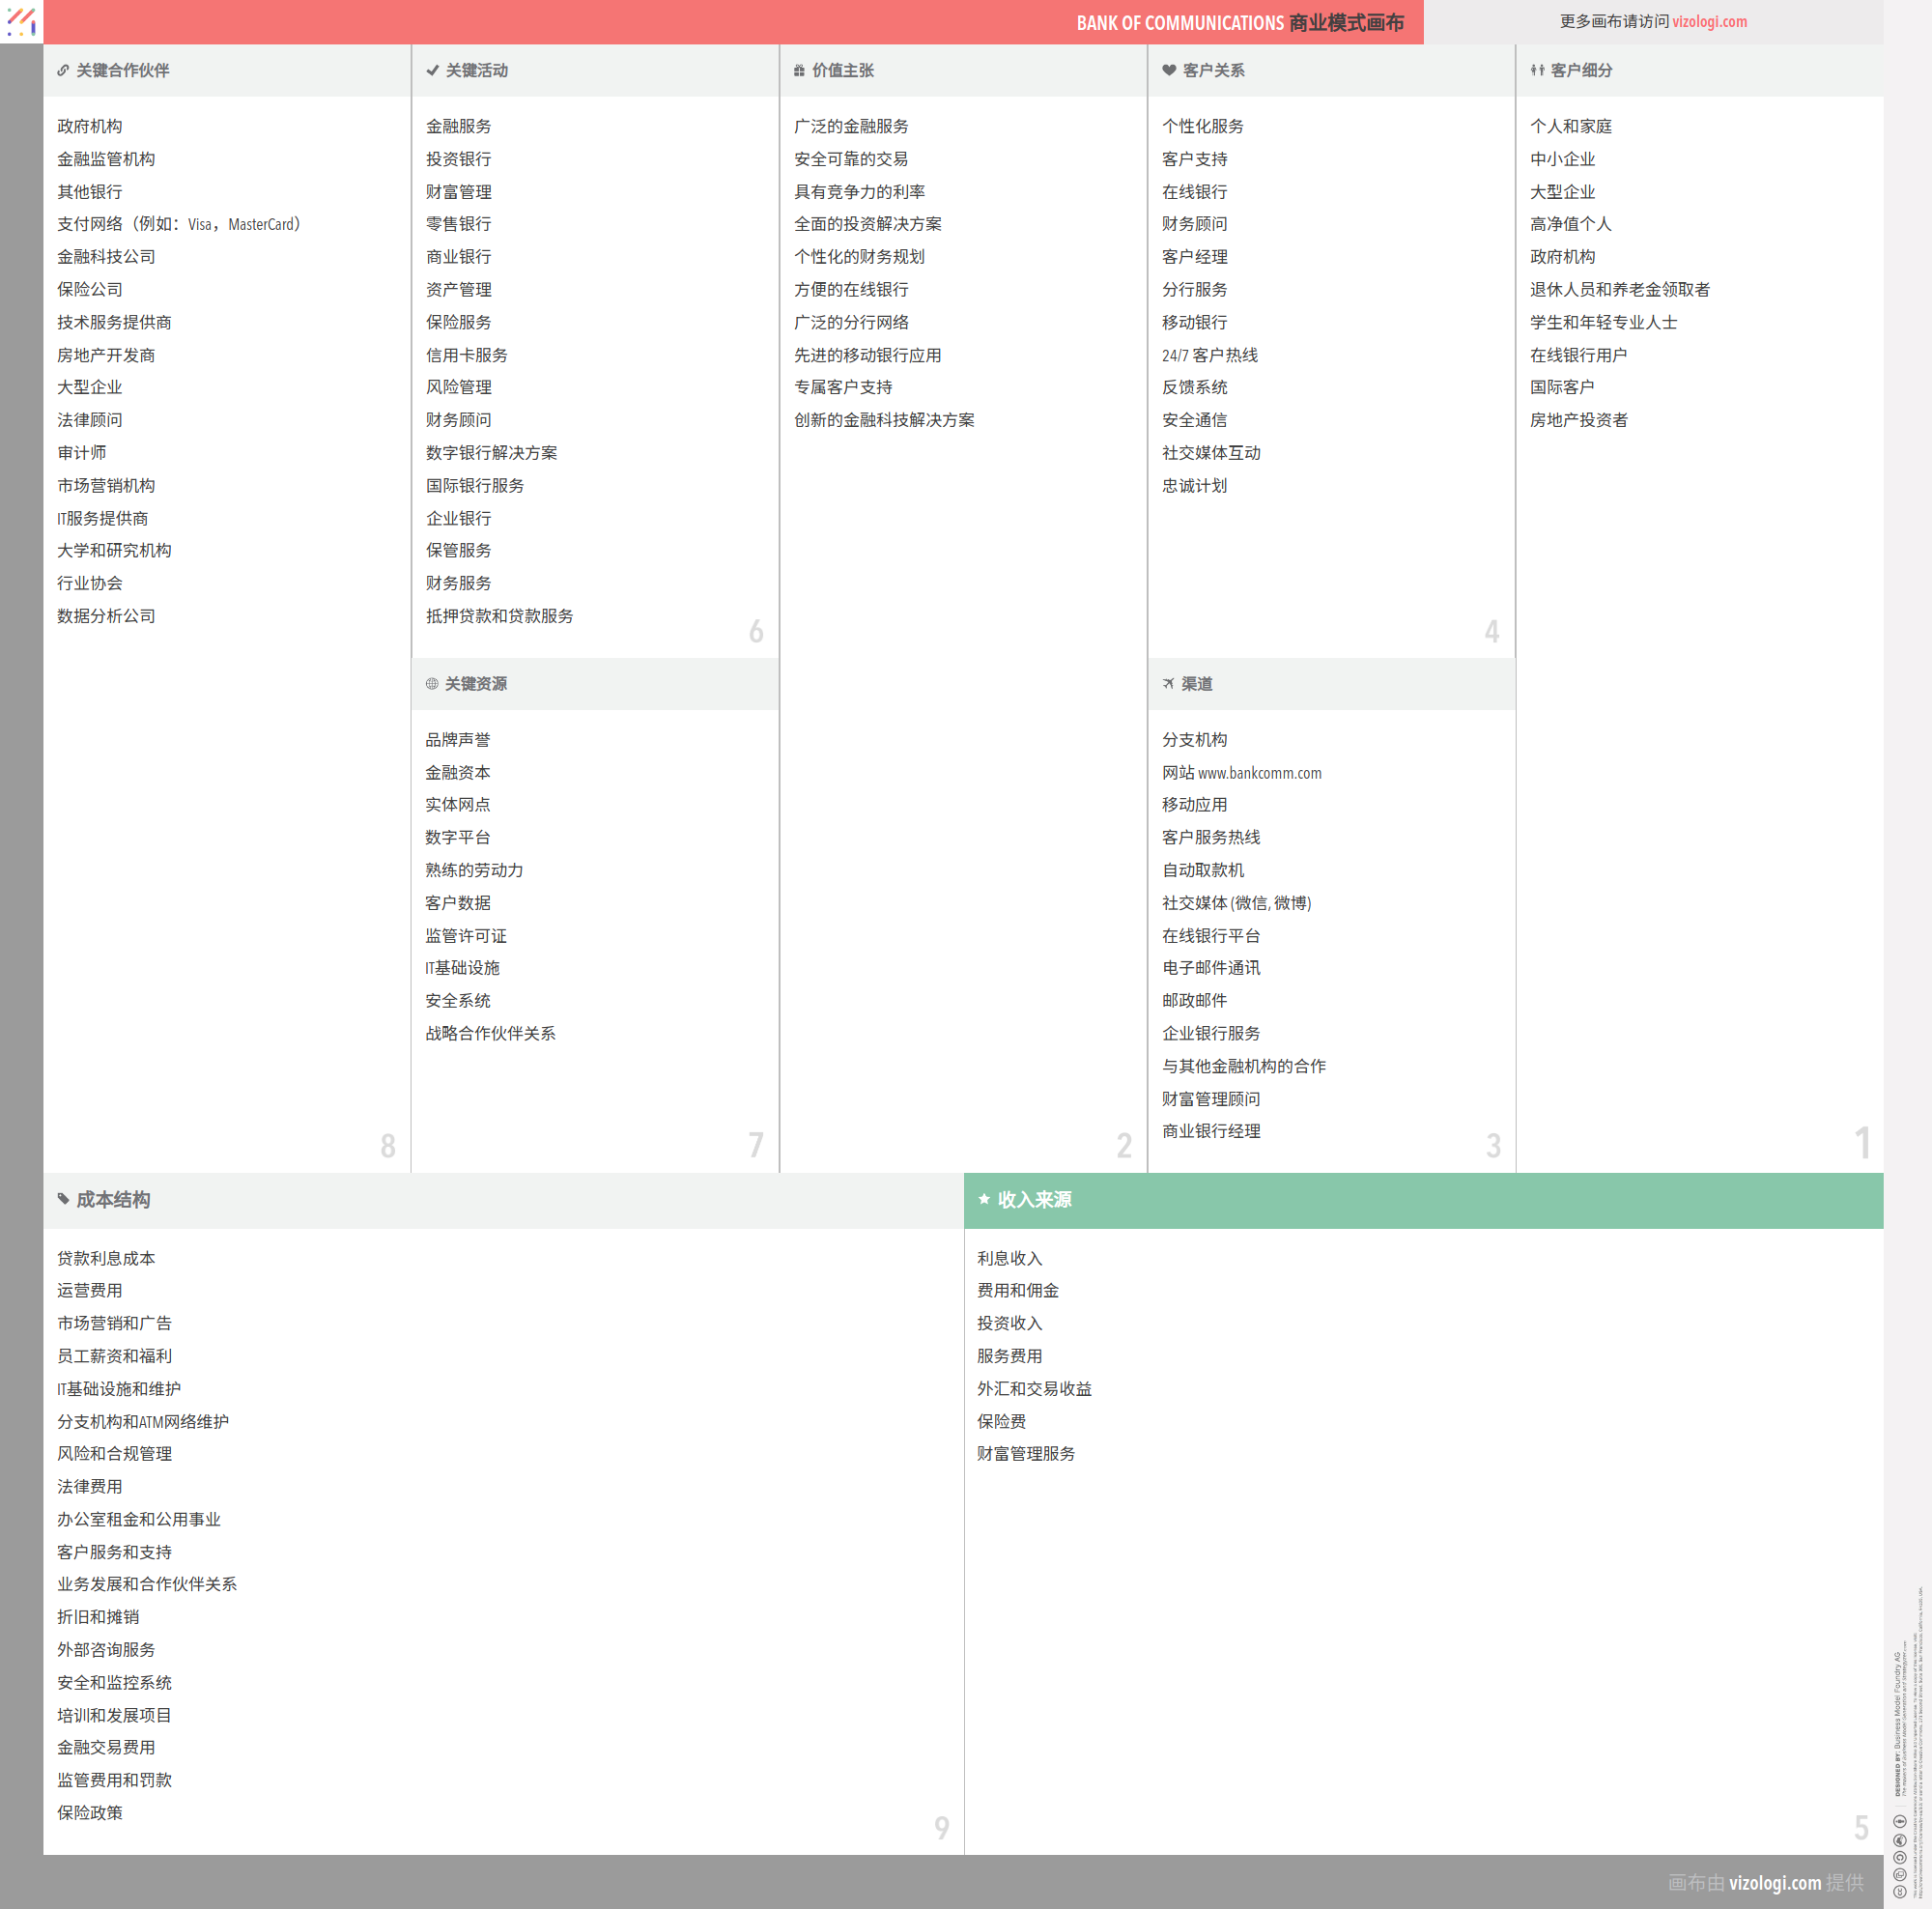The height and width of the screenshot is (1909, 1932).
Task: Click the 成本结构 section header
Action: tap(113, 1200)
